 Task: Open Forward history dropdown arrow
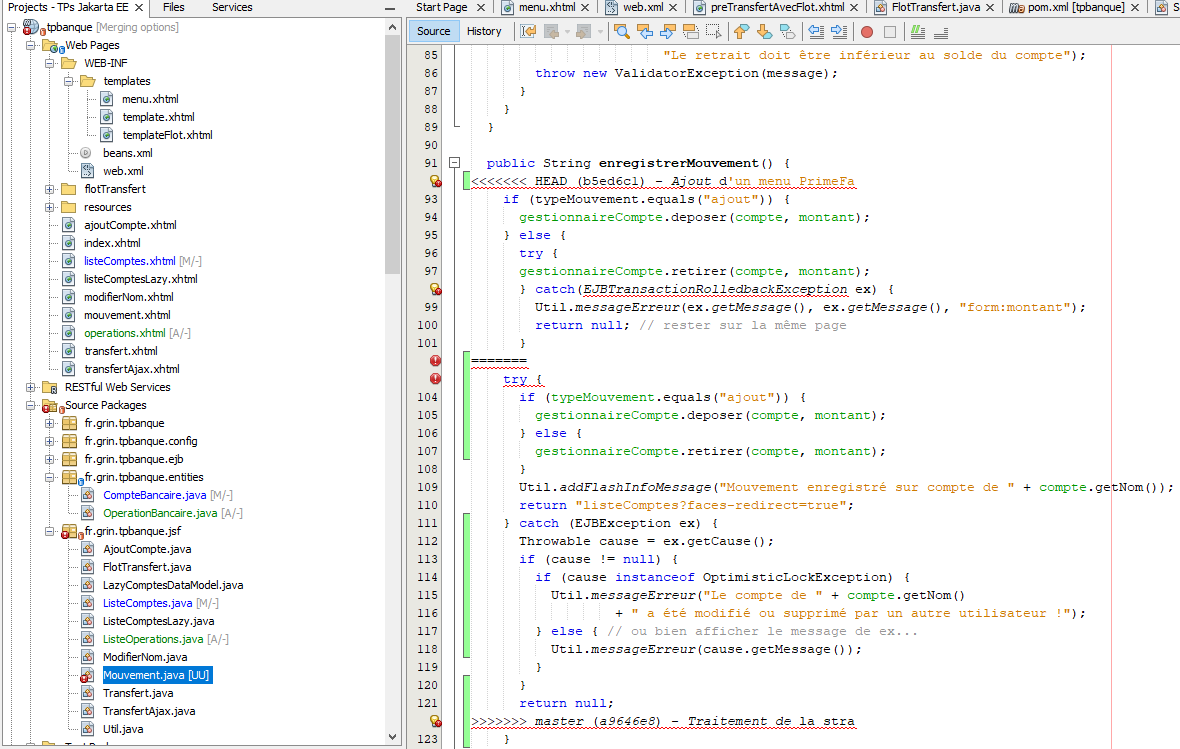(600, 32)
